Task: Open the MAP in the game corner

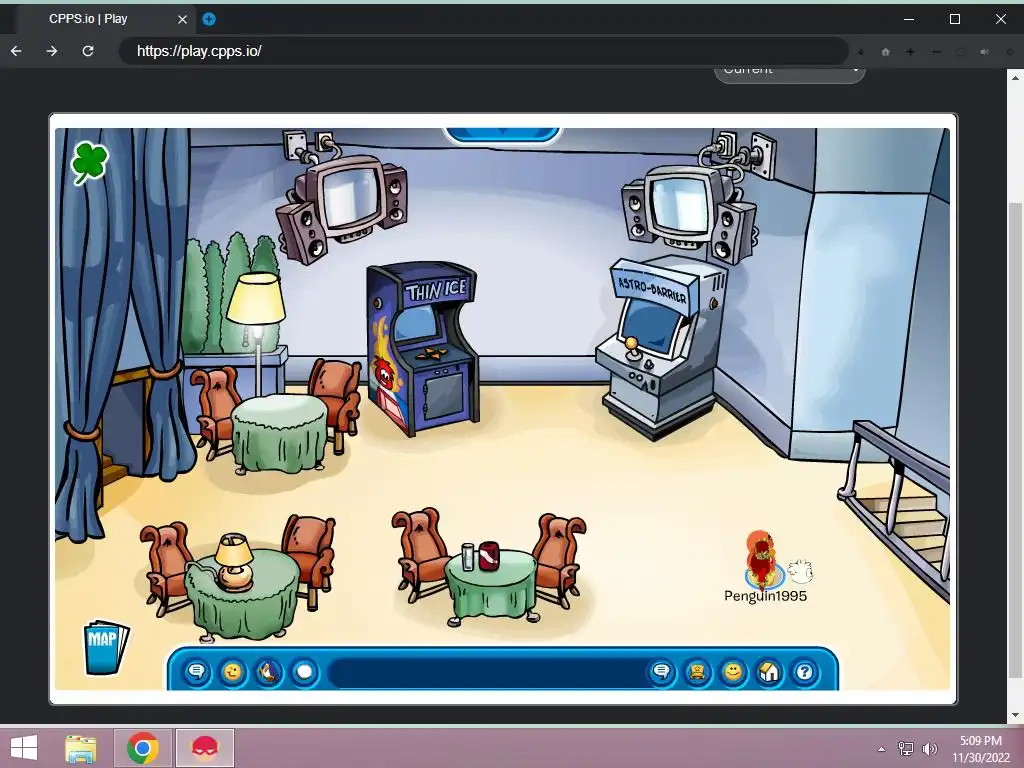Action: click(105, 646)
